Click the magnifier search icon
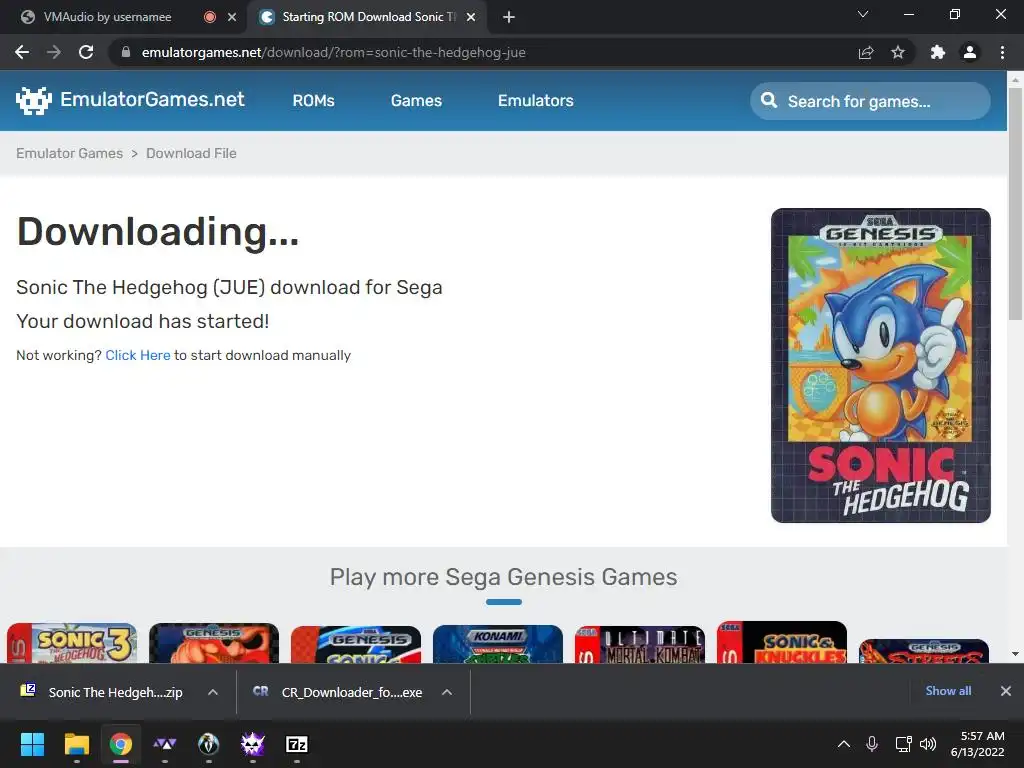Viewport: 1024px width, 768px height. tap(769, 101)
